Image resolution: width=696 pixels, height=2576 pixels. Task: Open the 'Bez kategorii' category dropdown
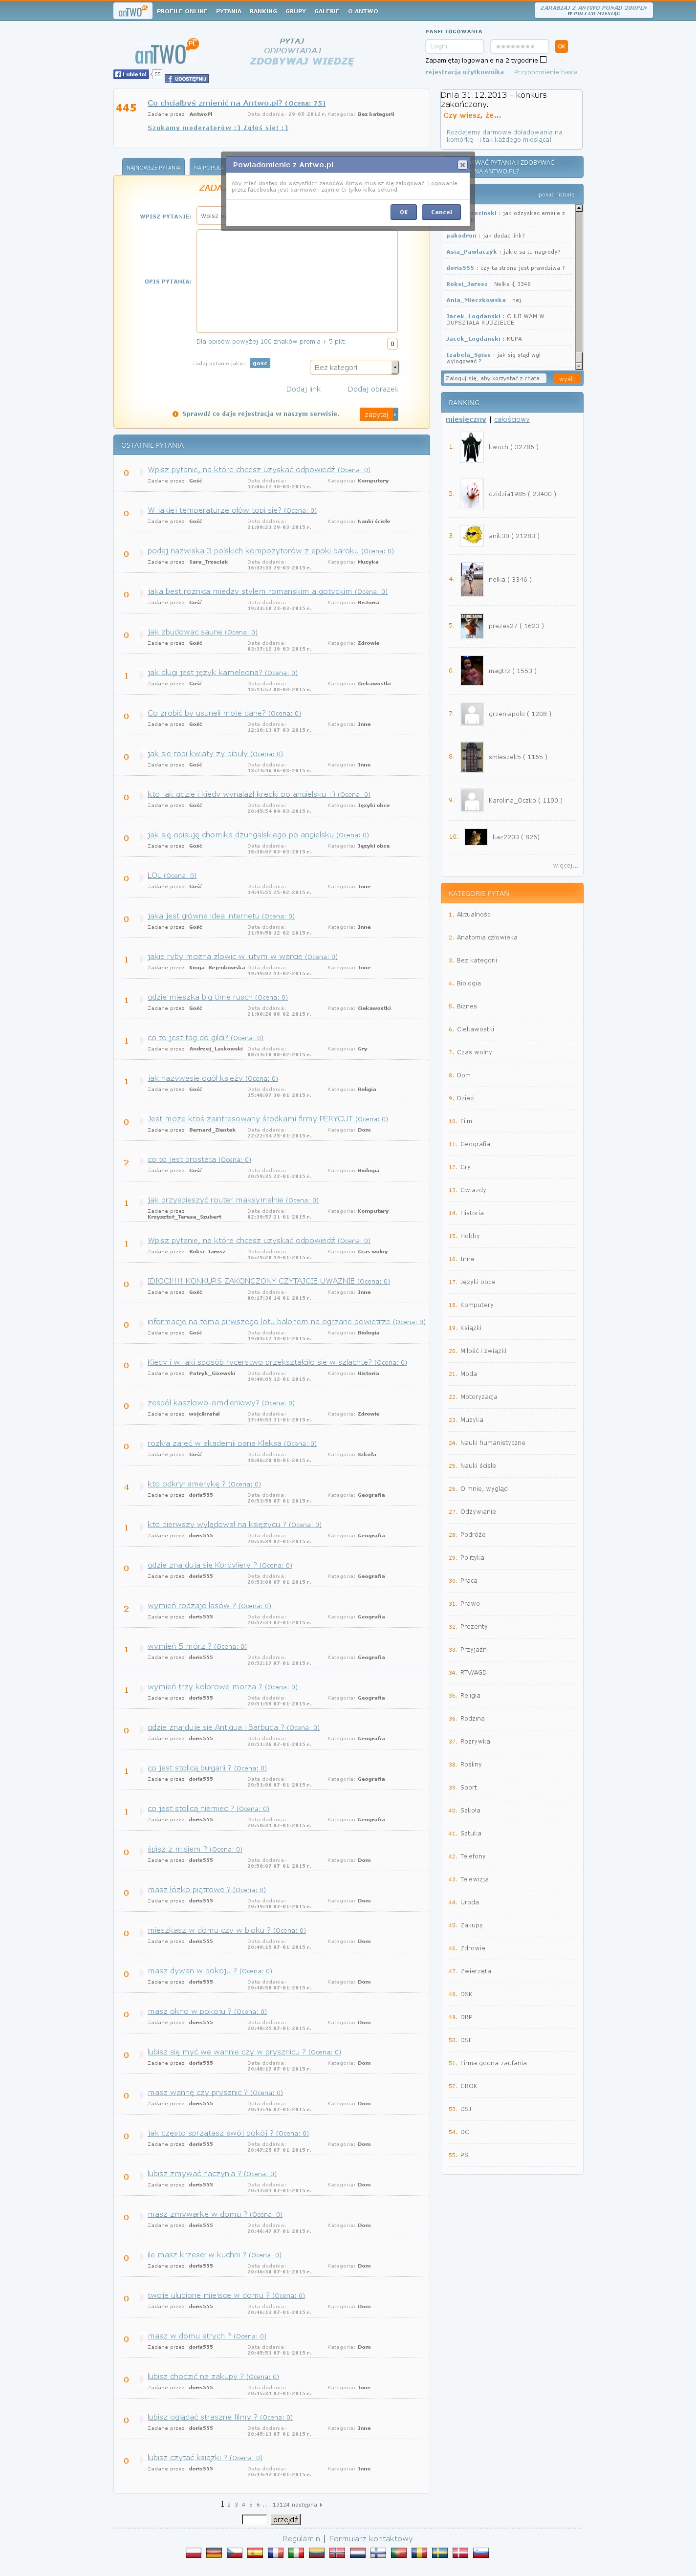click(x=354, y=367)
